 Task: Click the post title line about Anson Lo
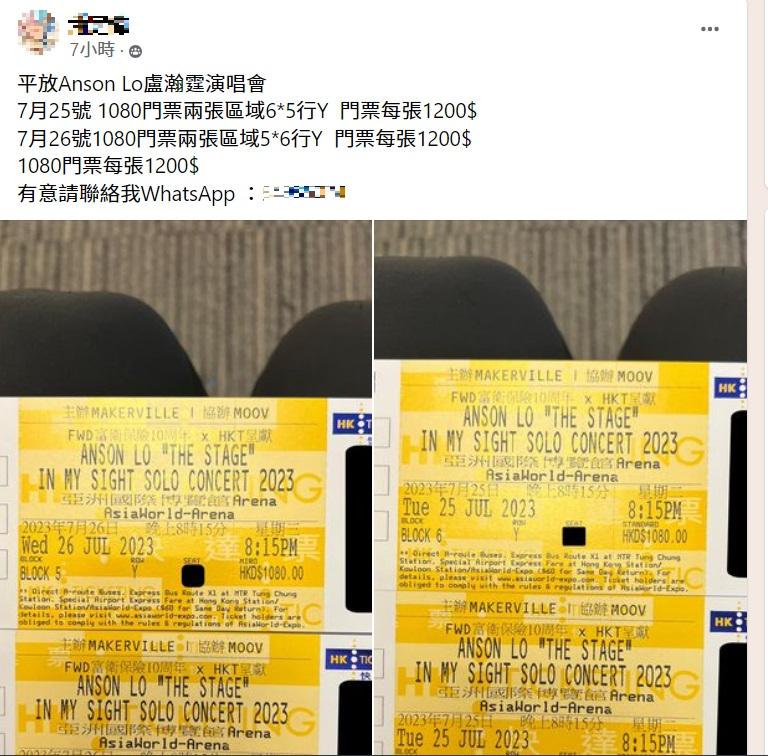pos(142,84)
